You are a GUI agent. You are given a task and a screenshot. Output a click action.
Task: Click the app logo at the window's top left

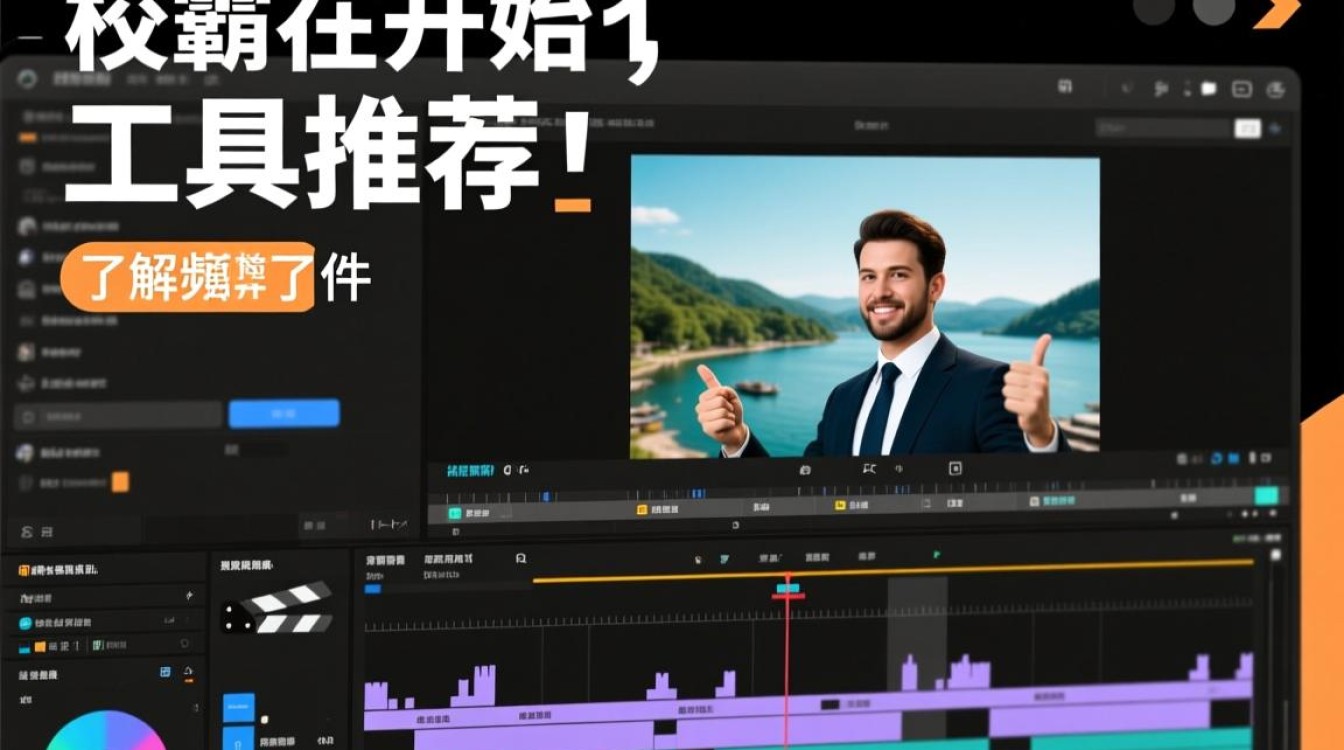pos(27,78)
